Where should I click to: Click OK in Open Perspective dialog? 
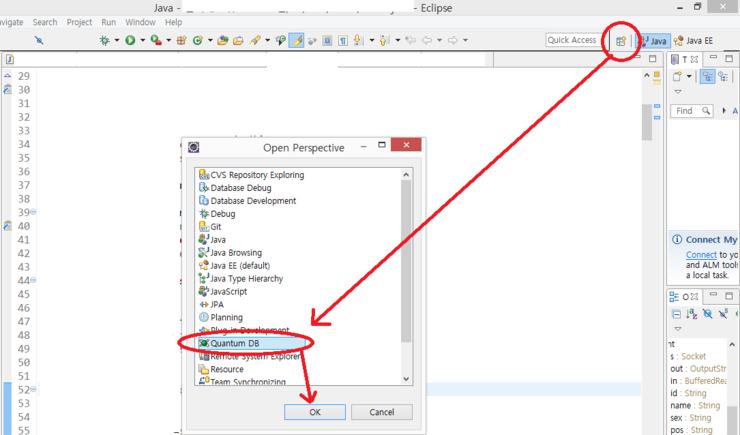pyautogui.click(x=314, y=412)
